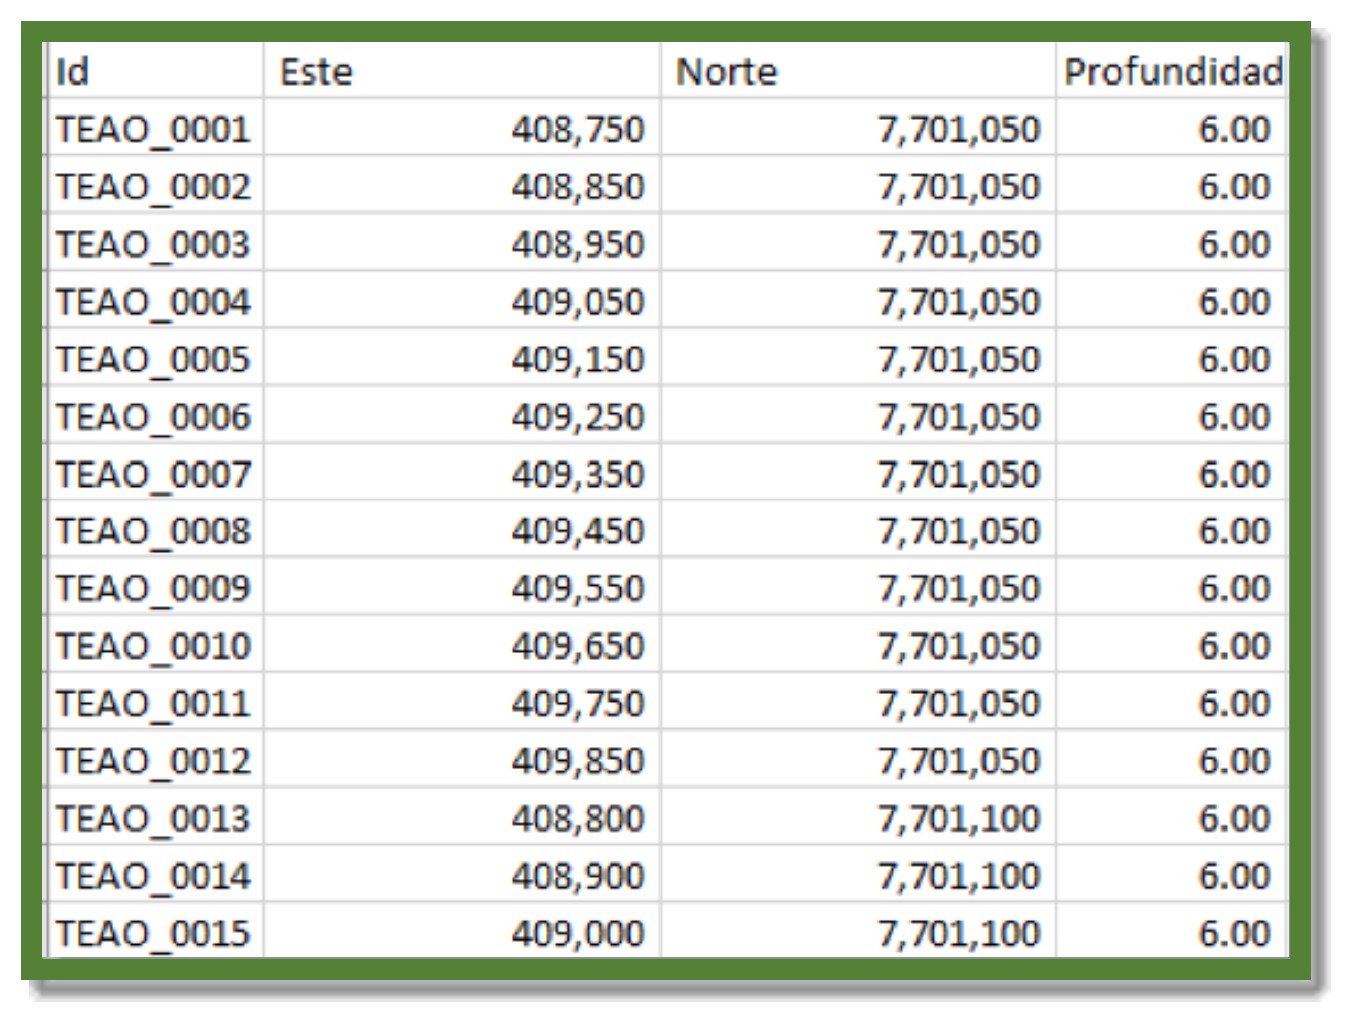Click the TEAO_0005 Id cell

pyautogui.click(x=153, y=360)
